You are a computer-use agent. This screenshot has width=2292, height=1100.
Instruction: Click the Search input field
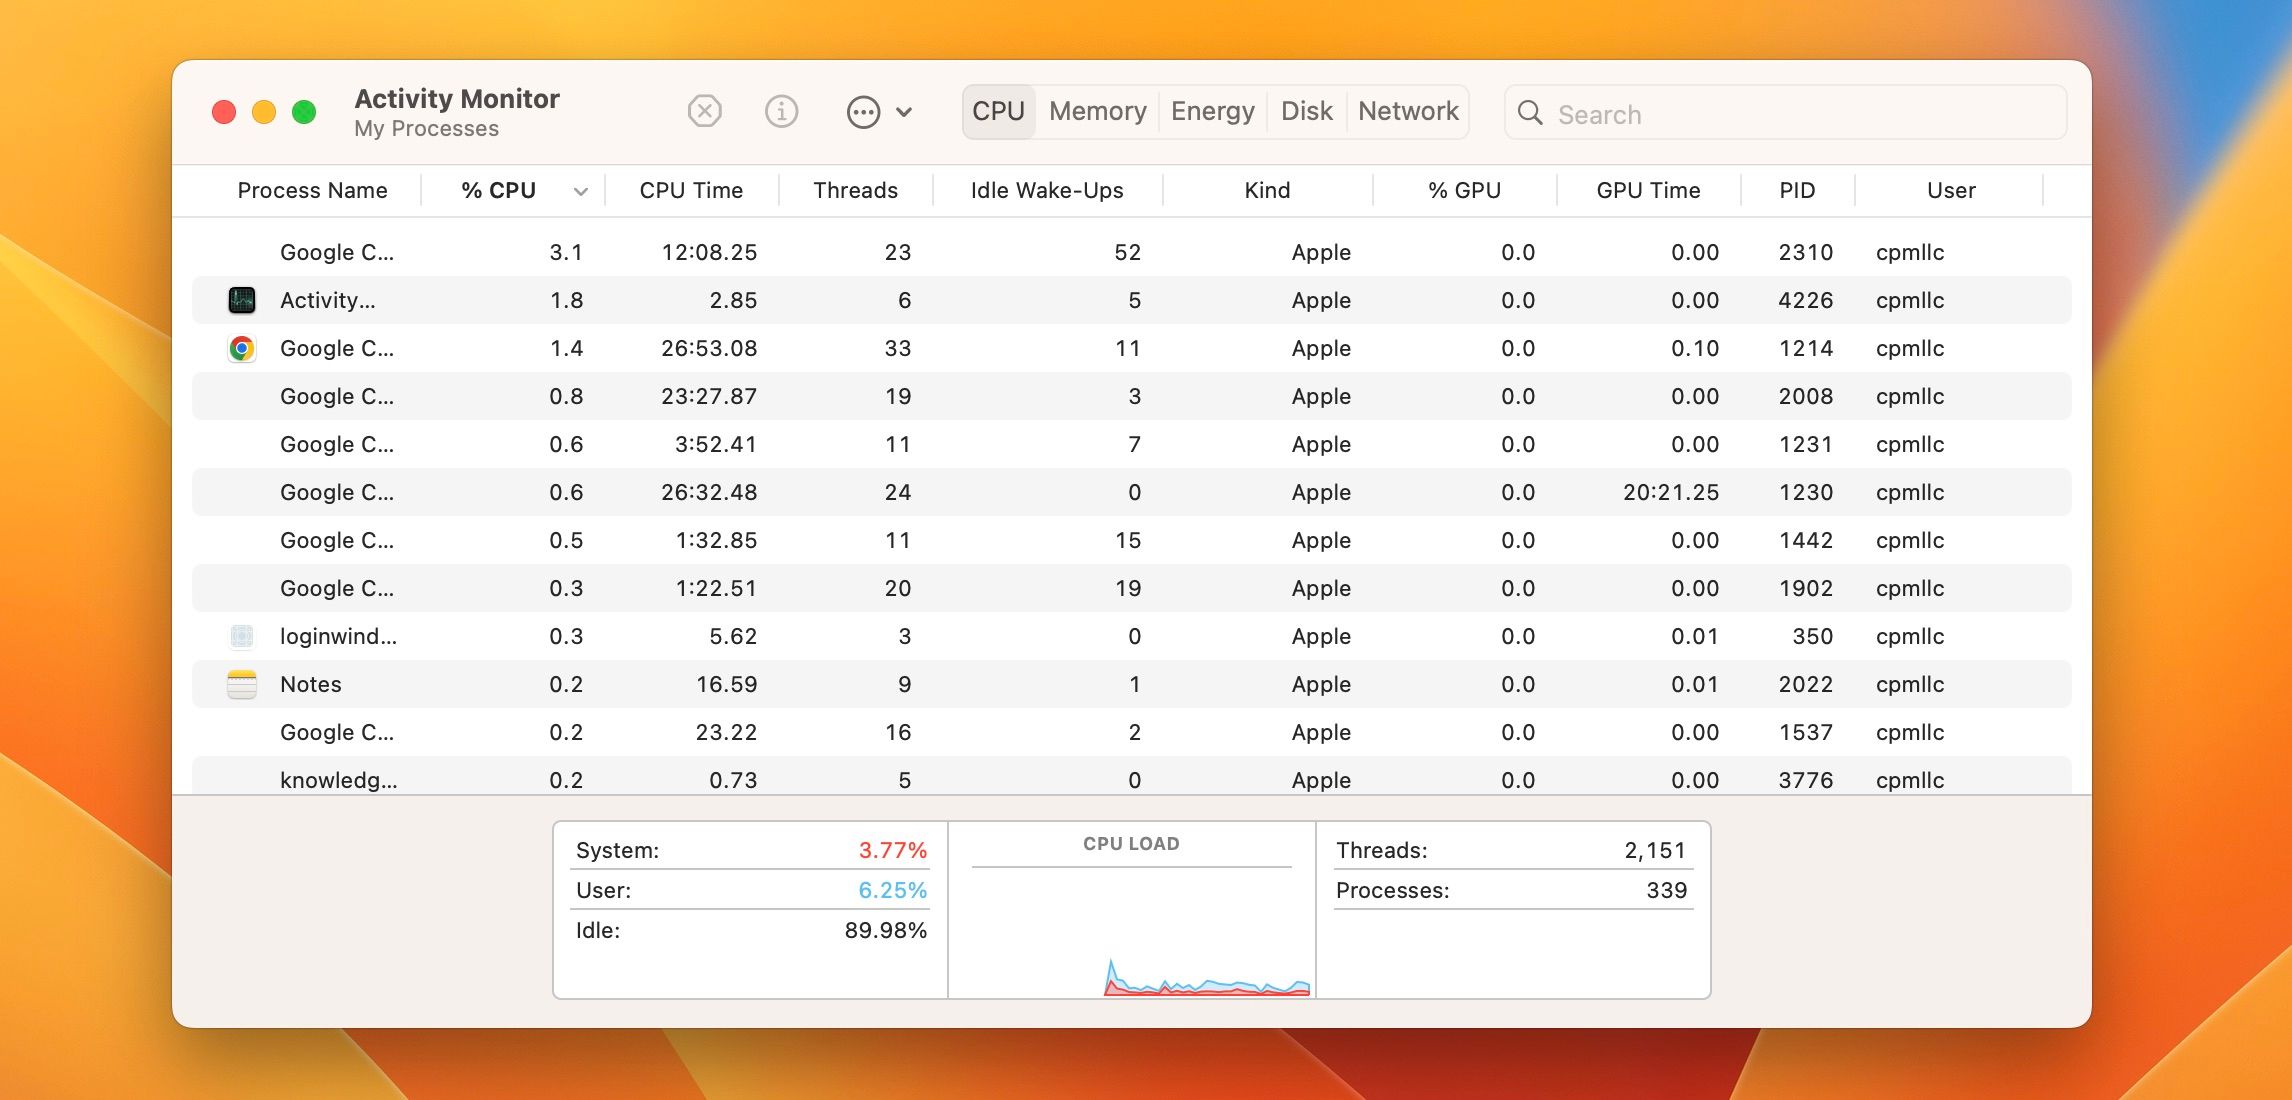click(x=1800, y=113)
